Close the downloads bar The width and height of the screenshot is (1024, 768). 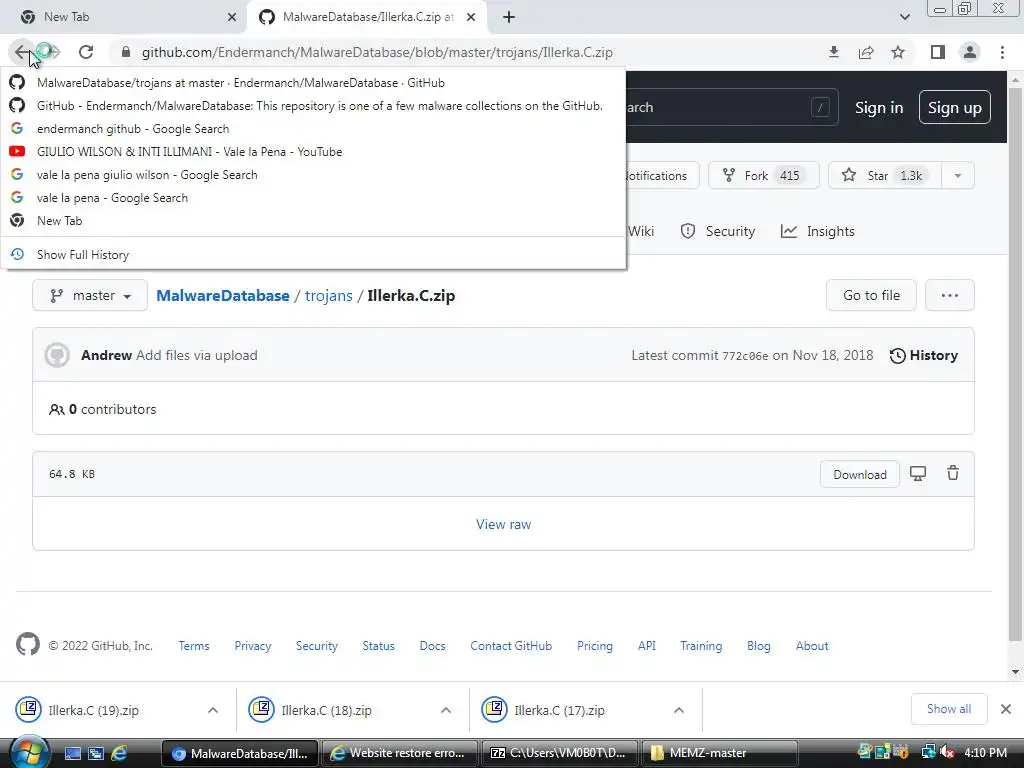click(1006, 709)
